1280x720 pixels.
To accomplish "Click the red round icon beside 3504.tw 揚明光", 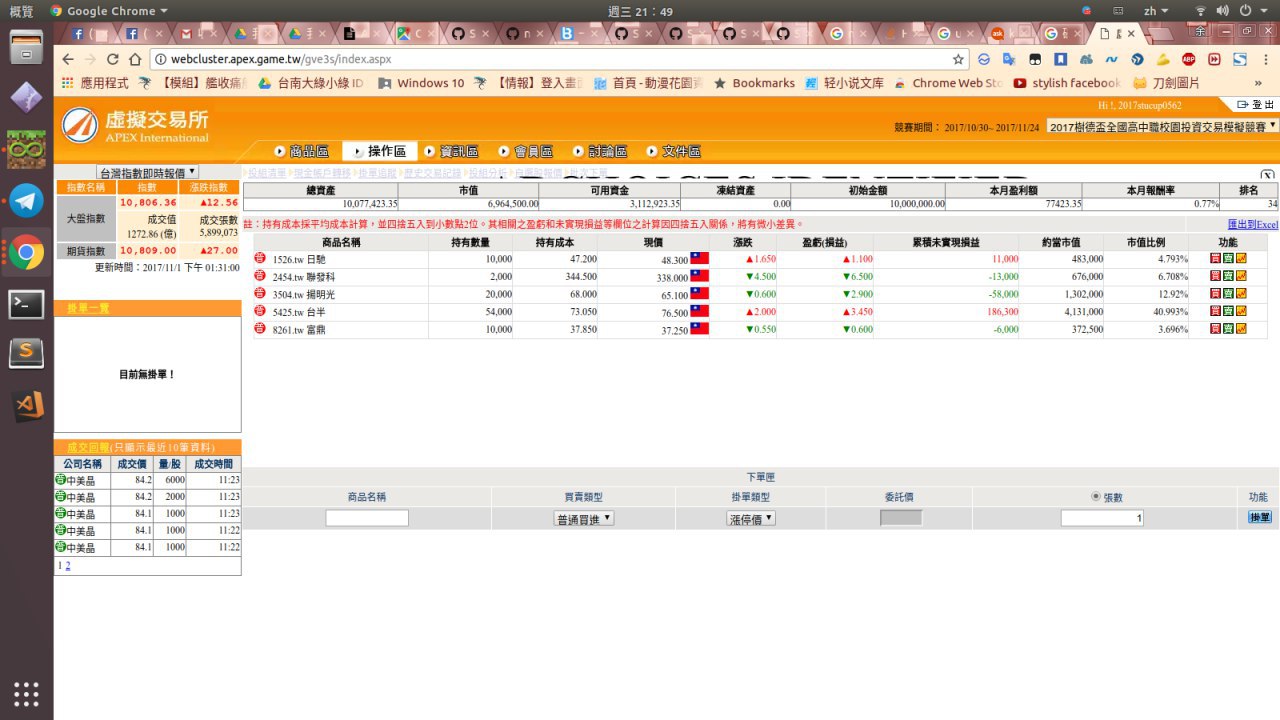I will 260,294.
